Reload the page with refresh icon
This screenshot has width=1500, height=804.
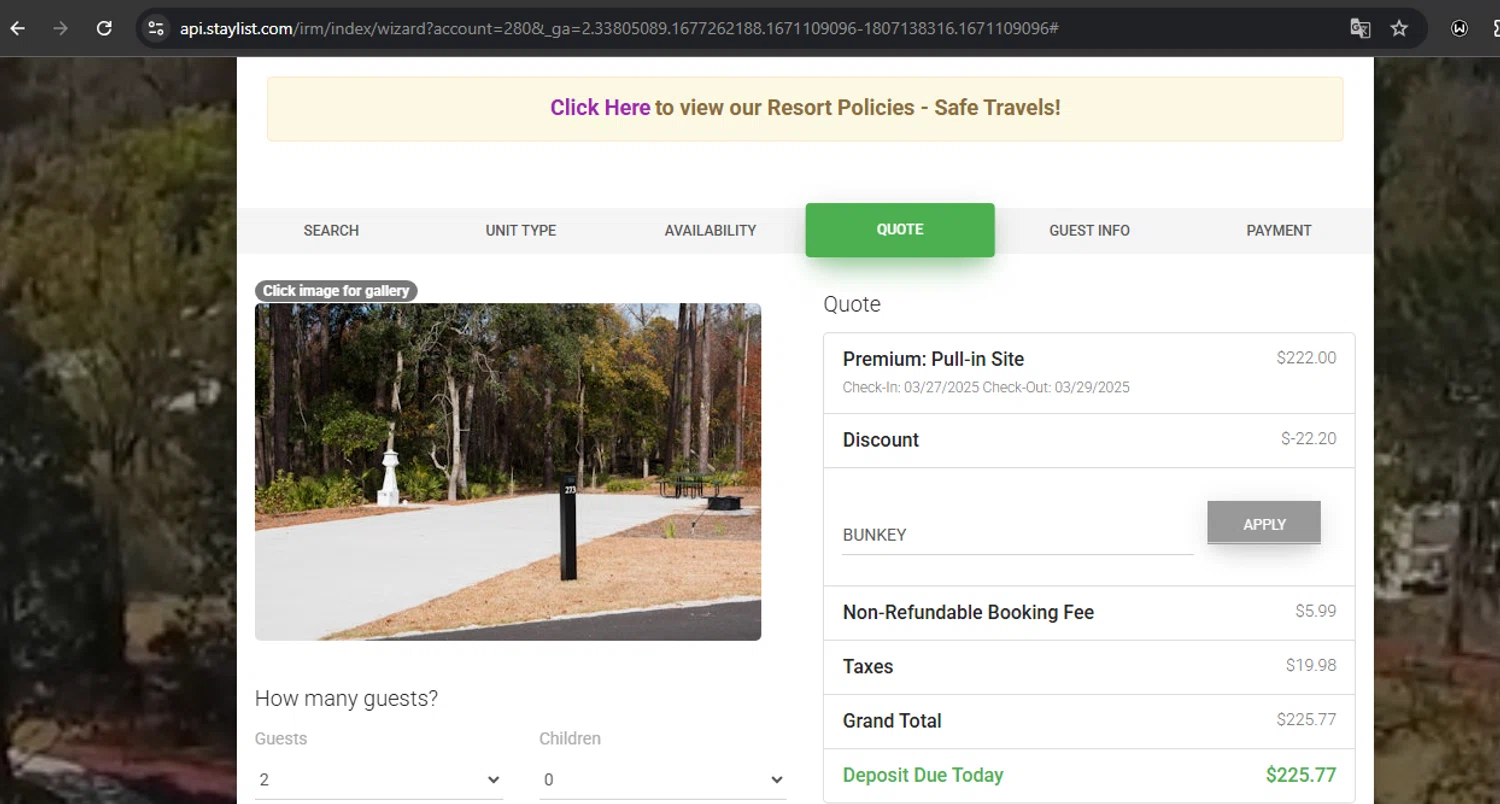pyautogui.click(x=104, y=28)
